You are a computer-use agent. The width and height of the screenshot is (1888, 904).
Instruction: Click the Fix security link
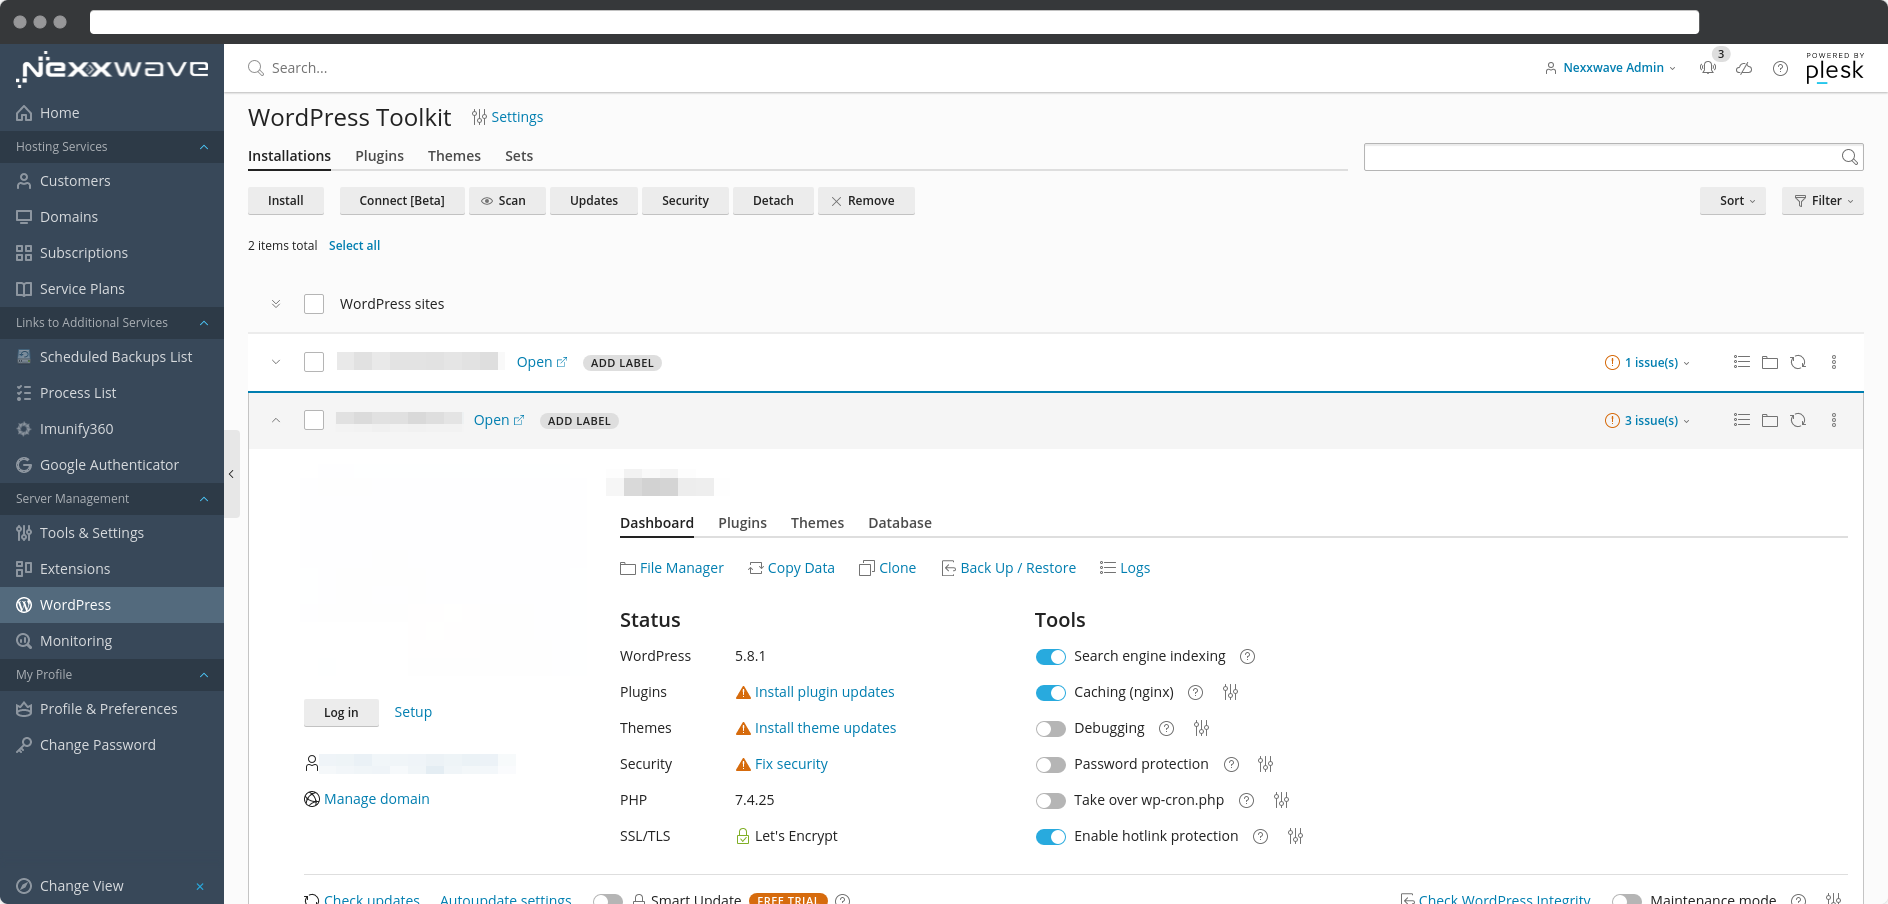point(791,764)
